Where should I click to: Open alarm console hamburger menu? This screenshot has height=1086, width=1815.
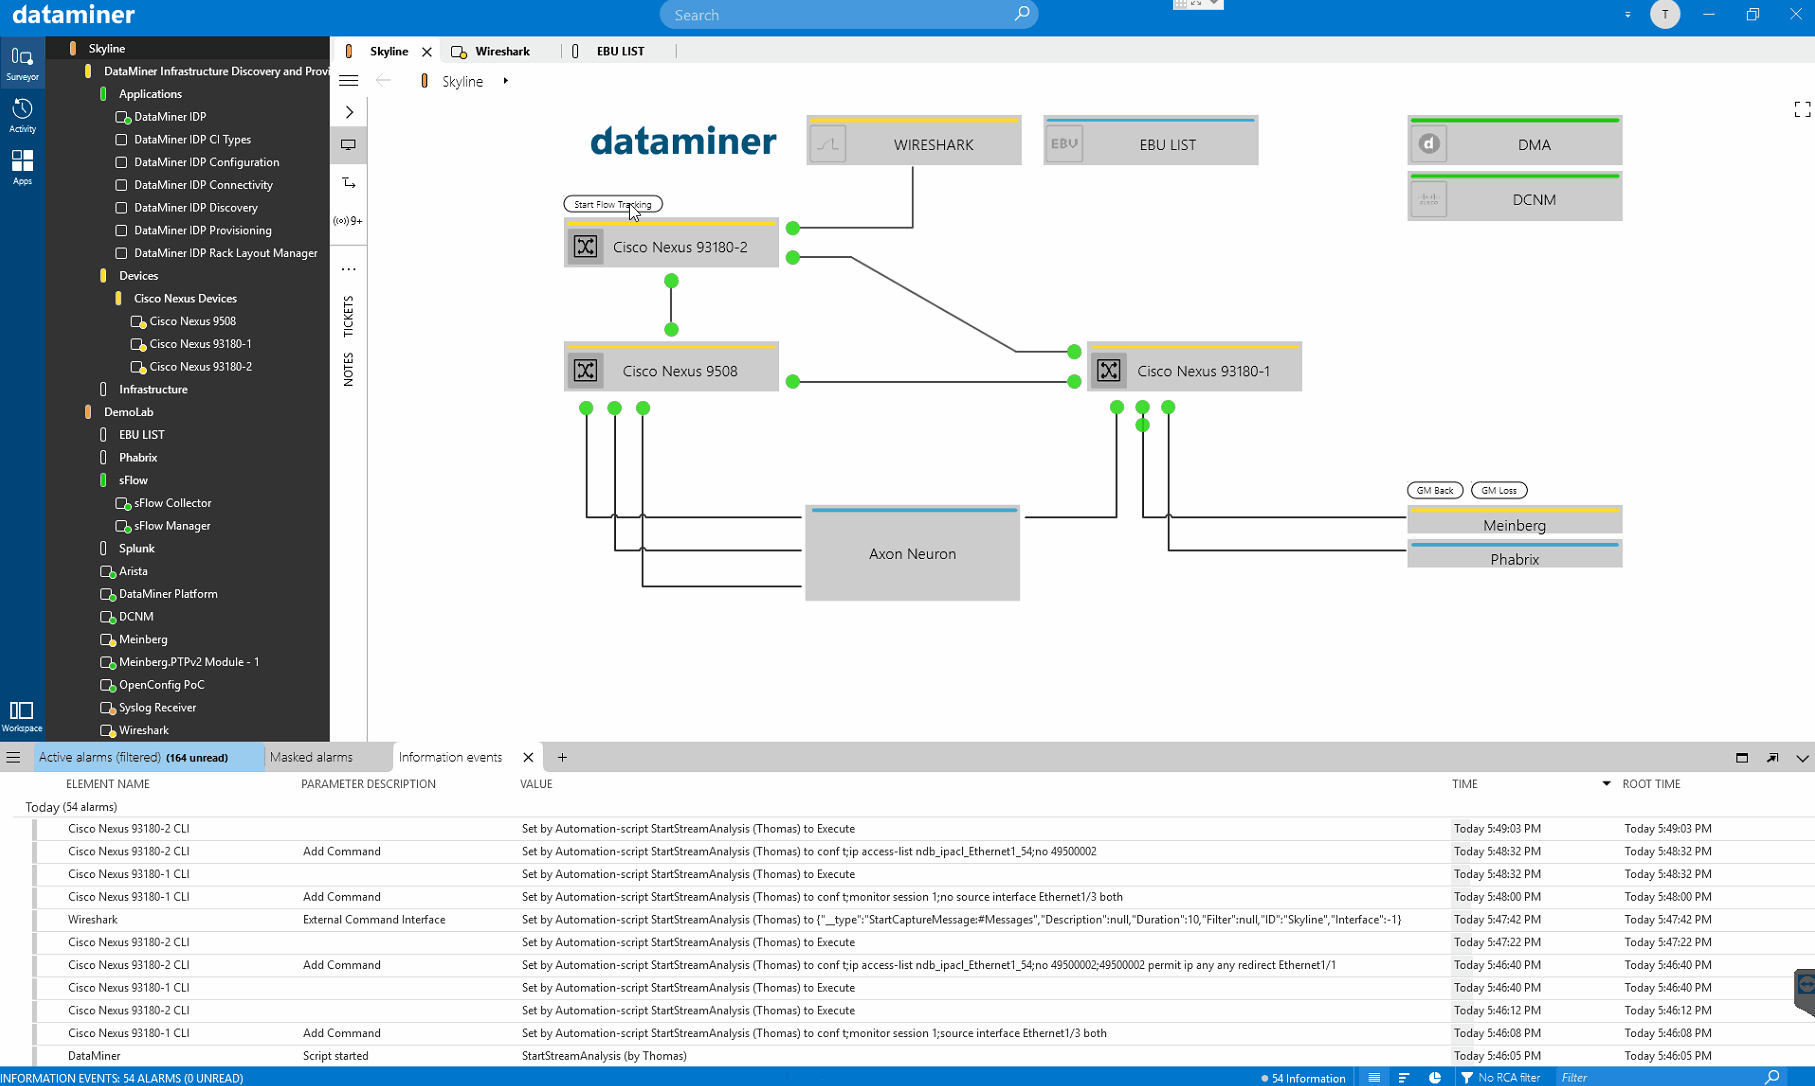[13, 757]
